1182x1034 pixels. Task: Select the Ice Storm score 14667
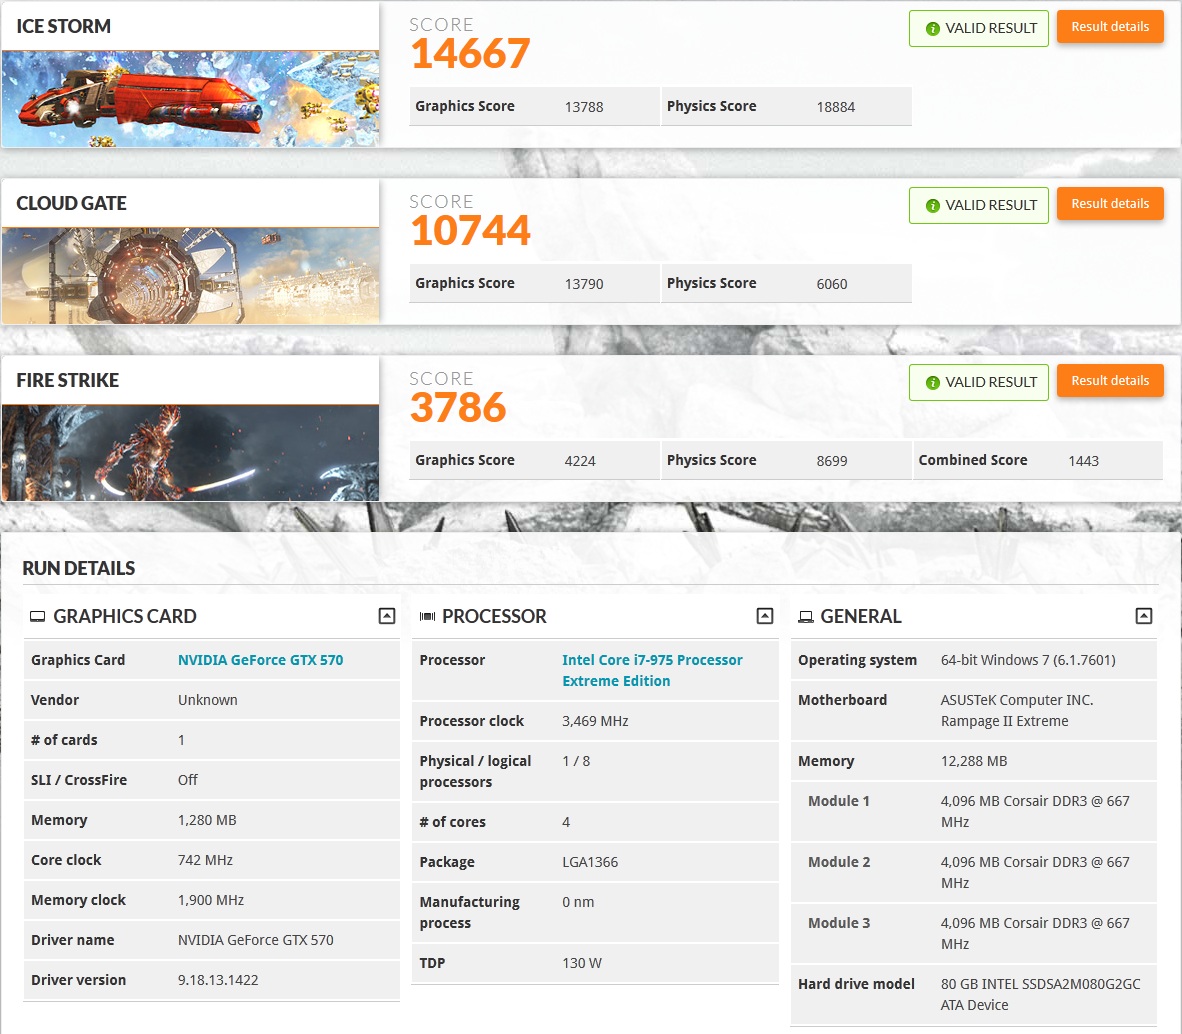[x=470, y=54]
